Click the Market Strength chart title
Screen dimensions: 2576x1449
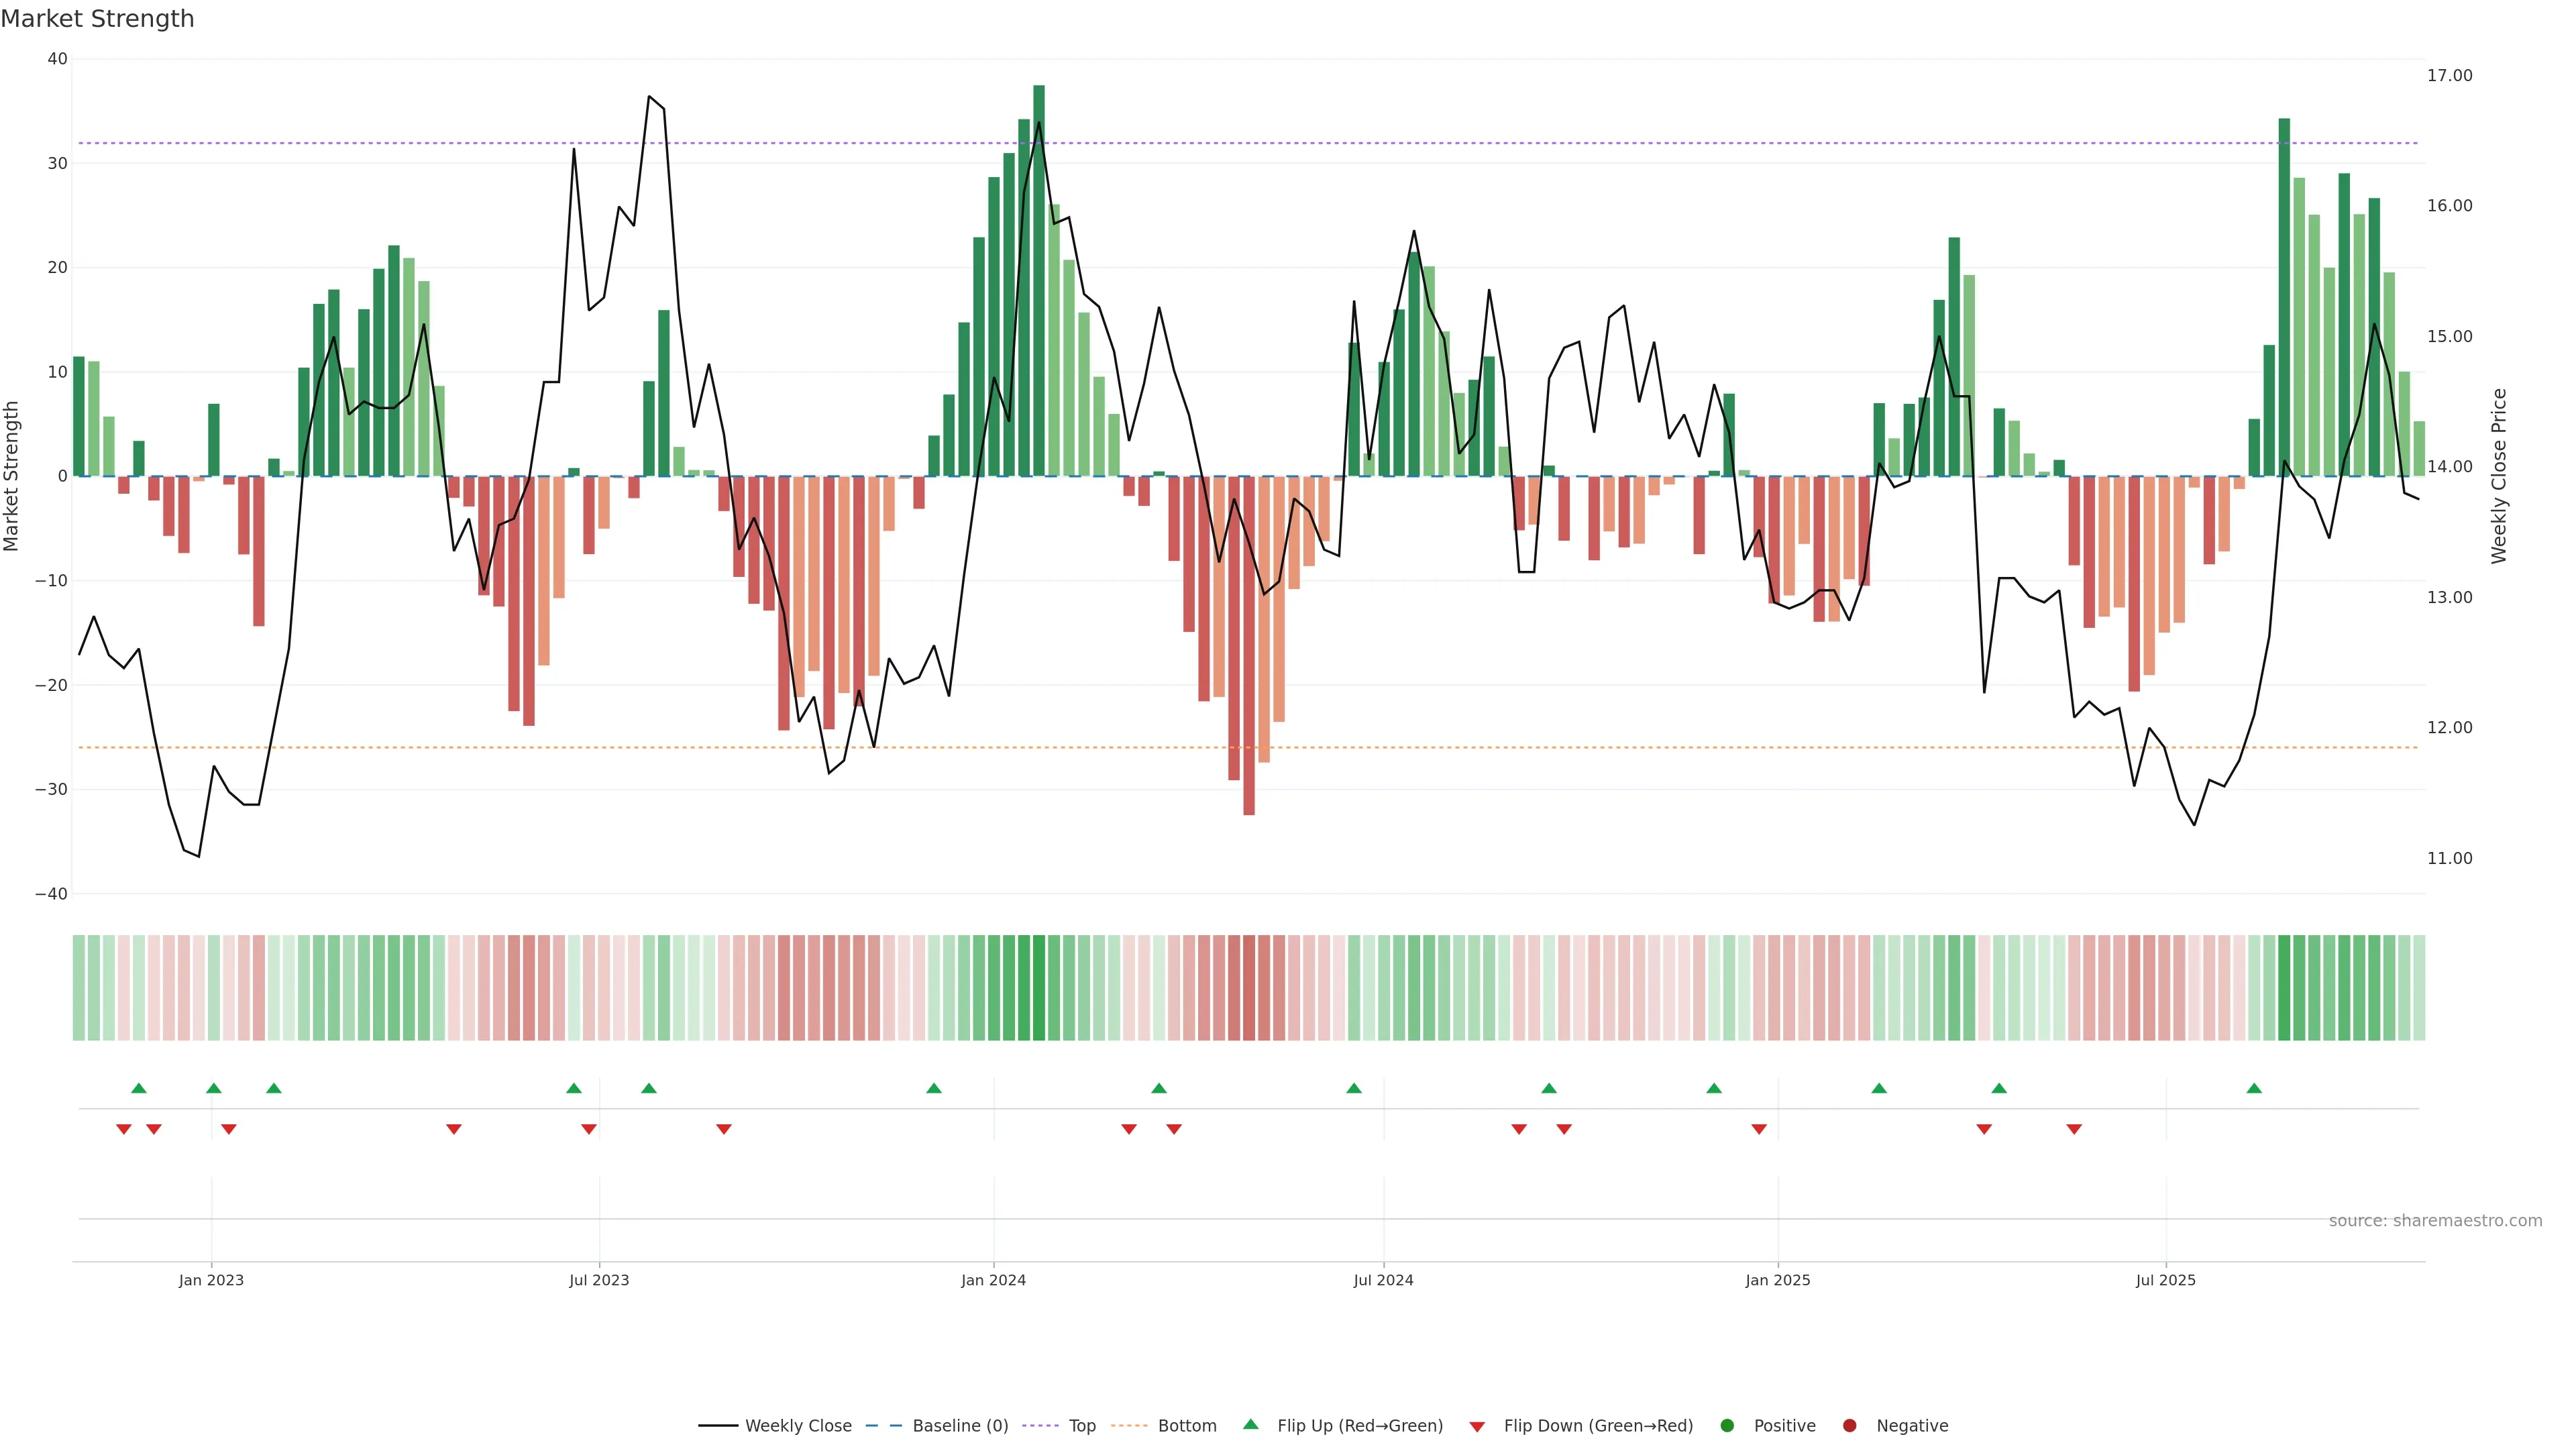[97, 19]
